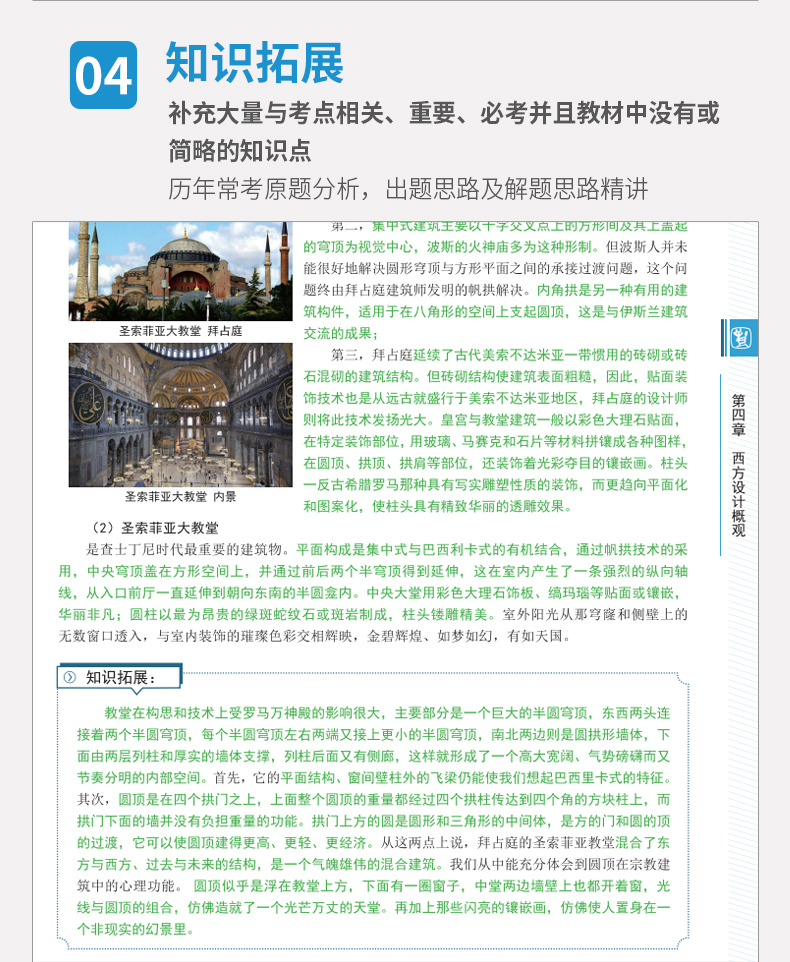Click caption 圣索菲亚大教堂 内景
Screen dimensions: 790x962
coord(180,496)
